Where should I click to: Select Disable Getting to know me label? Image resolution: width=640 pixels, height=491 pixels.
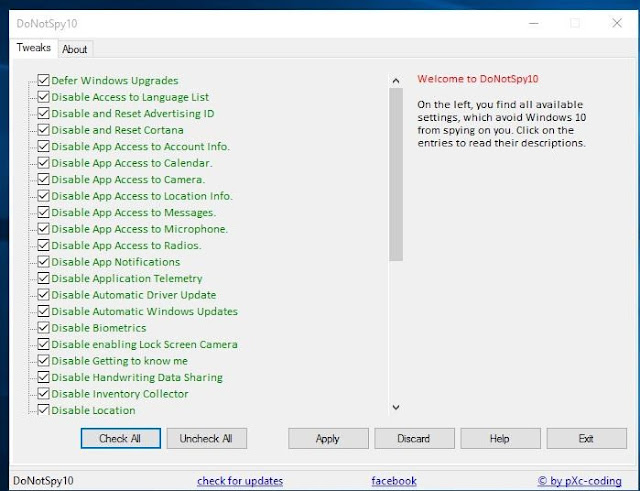click(x=119, y=361)
